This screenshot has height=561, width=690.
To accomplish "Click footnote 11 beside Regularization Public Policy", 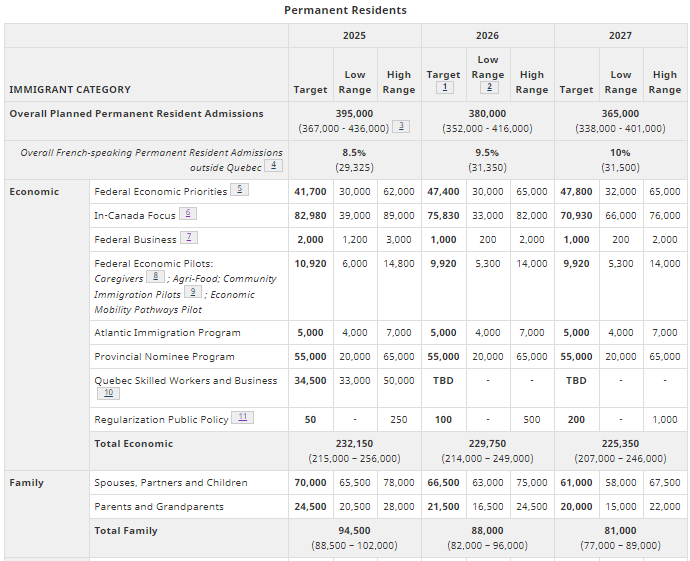I will click(242, 418).
